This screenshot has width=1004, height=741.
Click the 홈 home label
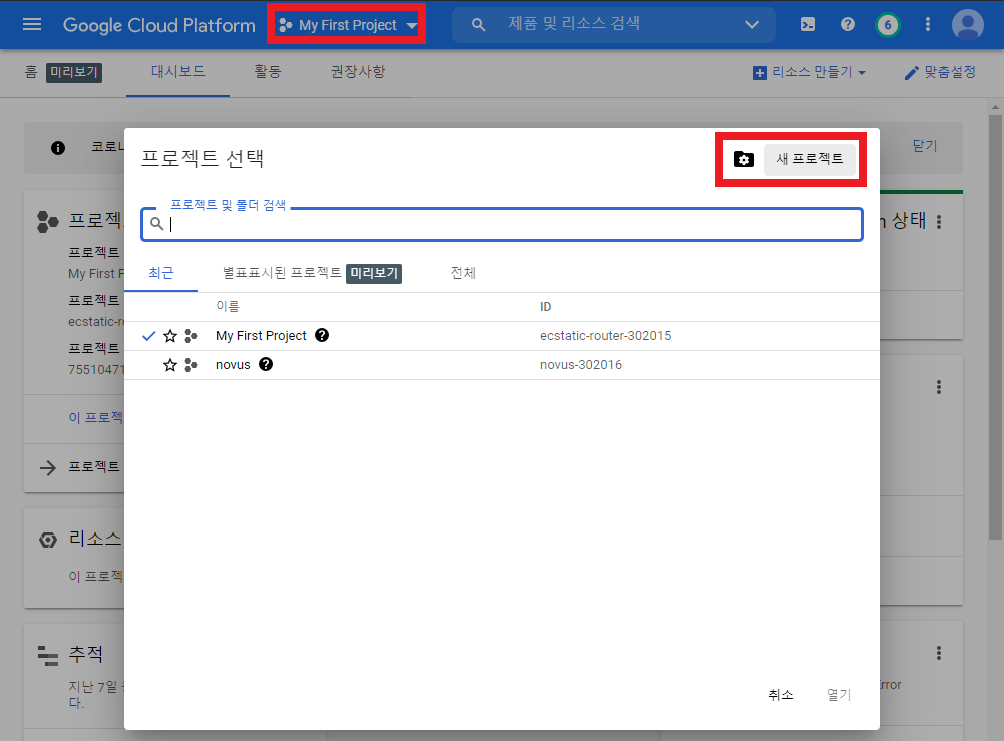pos(31,72)
